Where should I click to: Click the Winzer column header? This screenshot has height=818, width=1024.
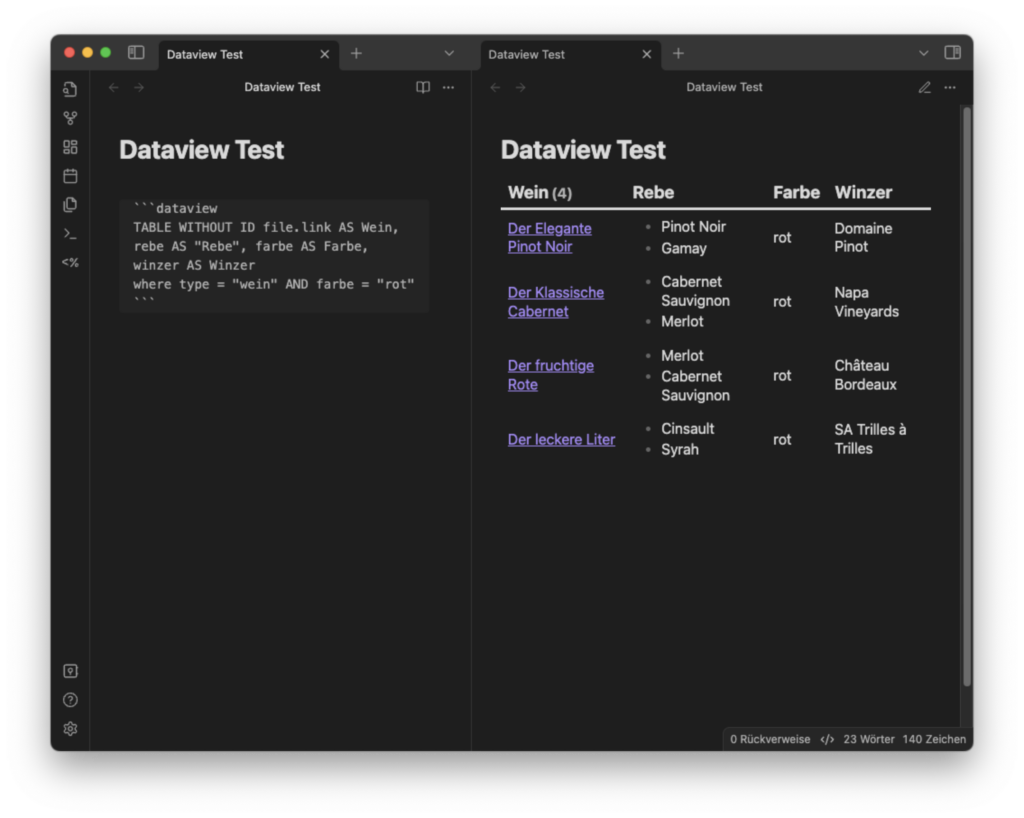coord(863,193)
